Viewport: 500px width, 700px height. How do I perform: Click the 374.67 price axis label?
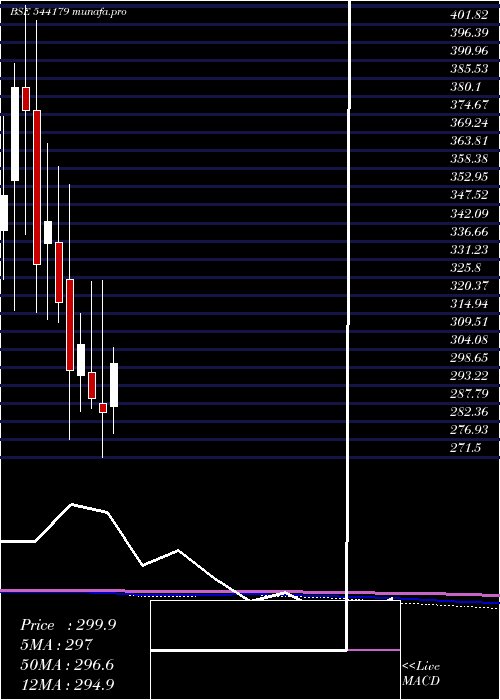(x=468, y=104)
